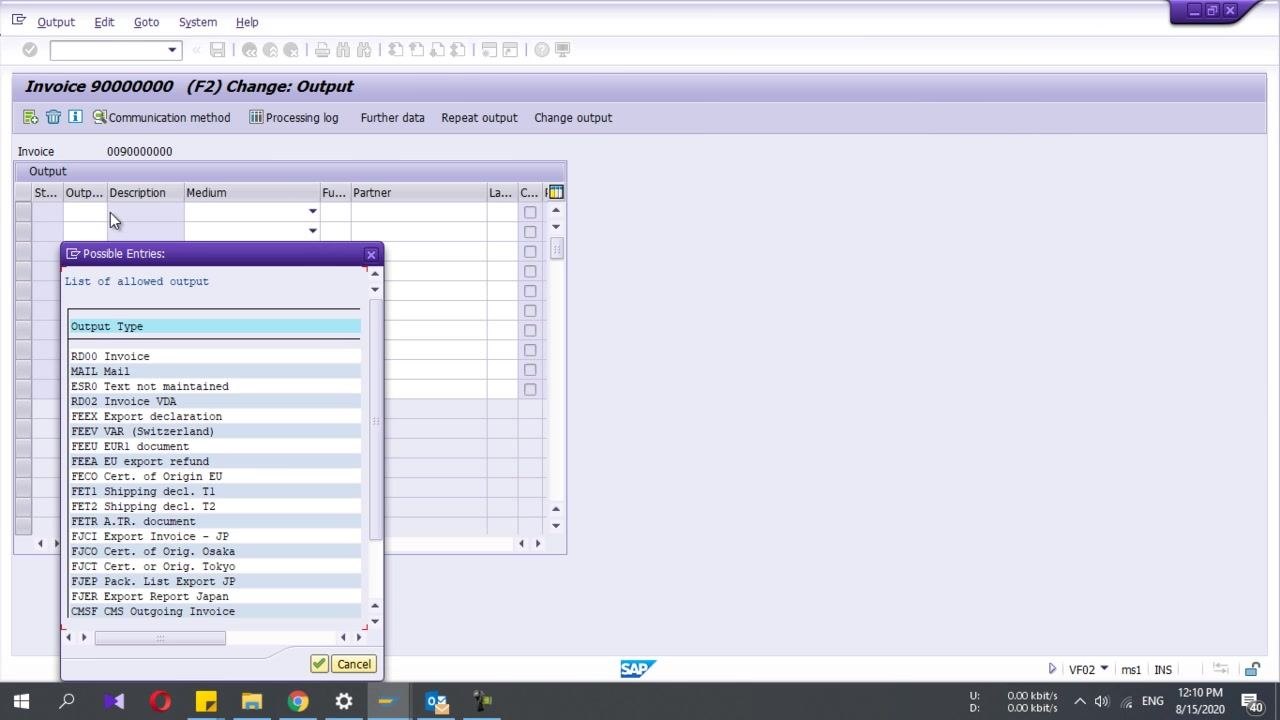Viewport: 1280px width, 720px height.
Task: Click the Processing log button
Action: [294, 117]
